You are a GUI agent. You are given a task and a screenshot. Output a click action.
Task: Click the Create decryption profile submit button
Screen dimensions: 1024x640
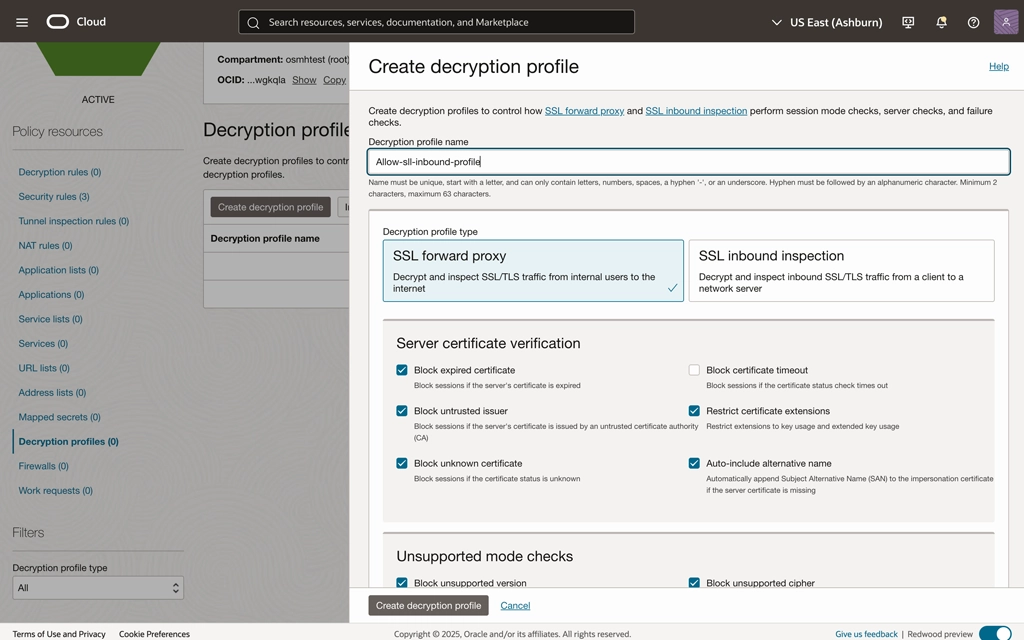pos(428,605)
